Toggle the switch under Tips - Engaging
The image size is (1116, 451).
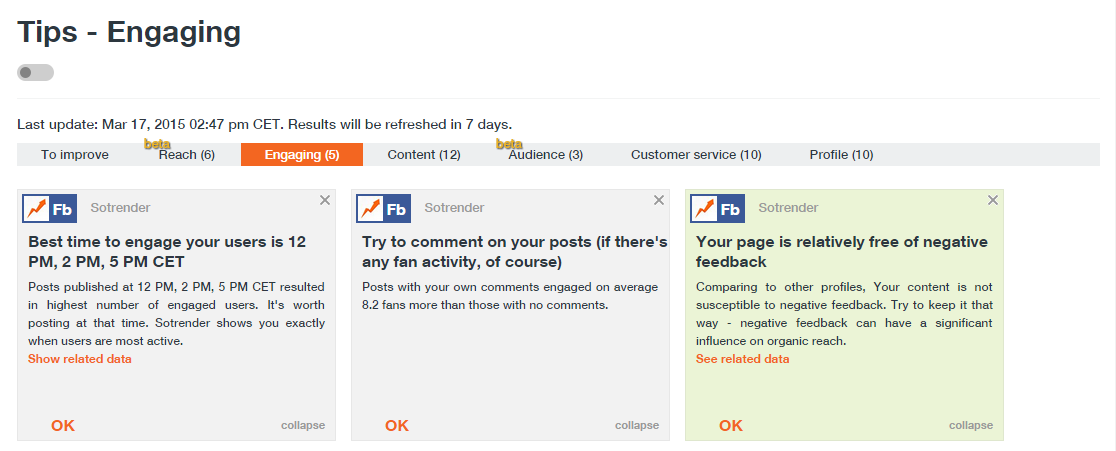pyautogui.click(x=36, y=73)
